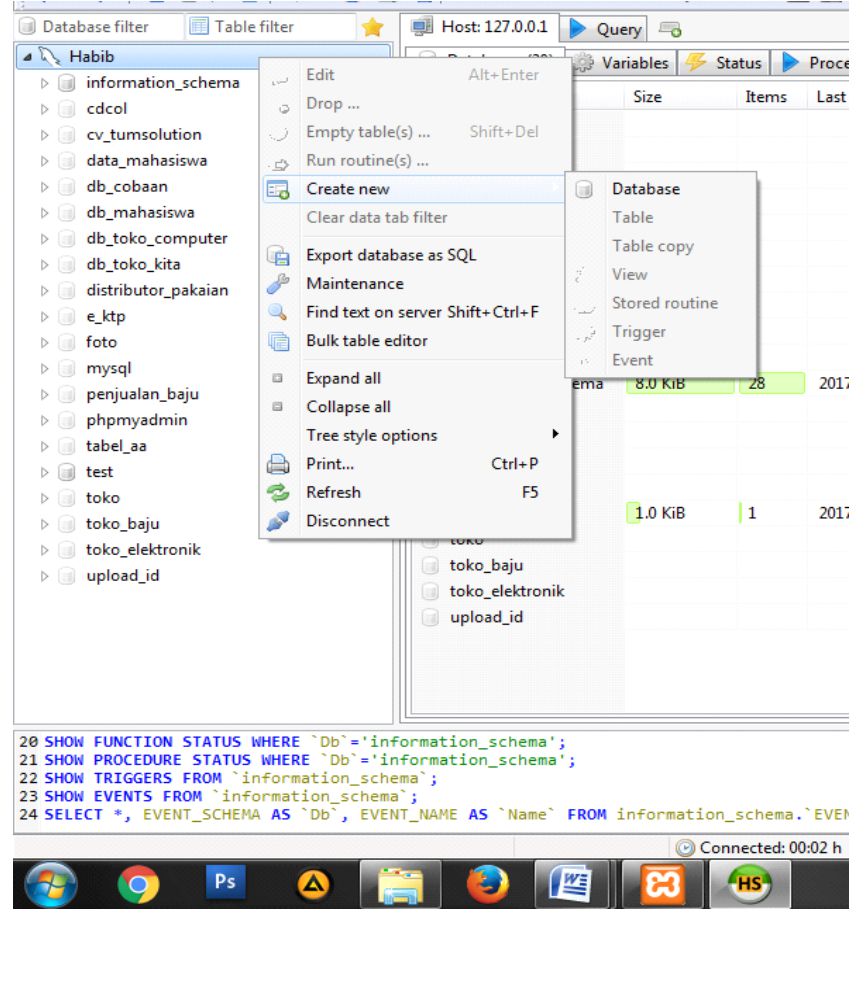Launch Photoshop from the taskbar
Viewport: 866px width, 989px height.
point(224,883)
